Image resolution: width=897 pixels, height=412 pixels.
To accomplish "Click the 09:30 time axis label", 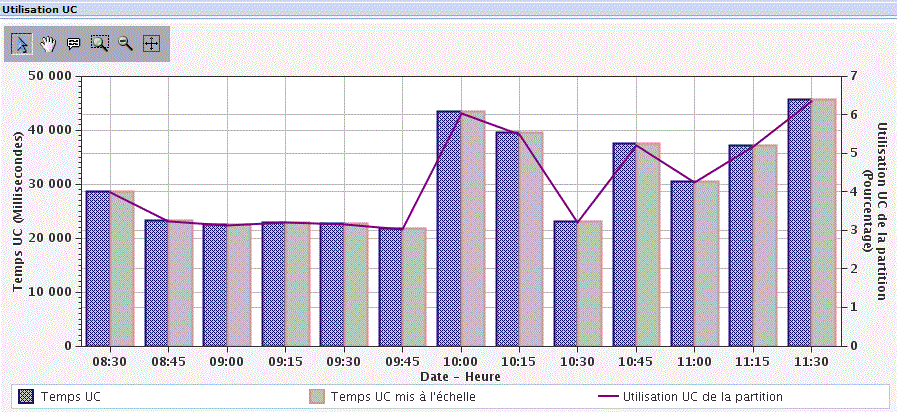I will 344,363.
